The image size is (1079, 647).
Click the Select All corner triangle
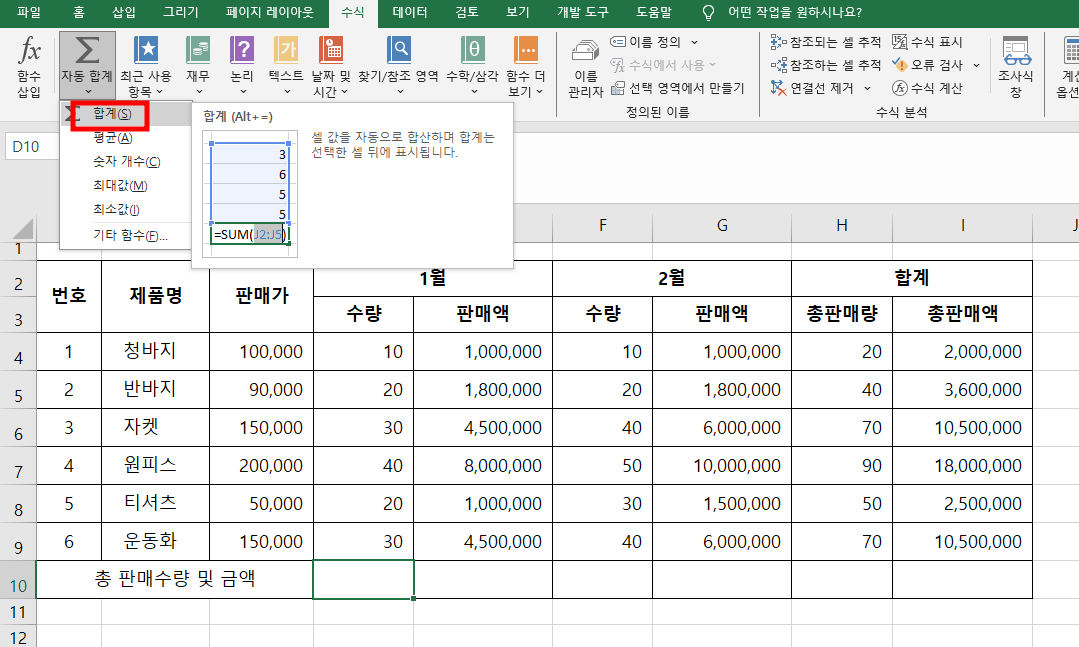[23, 228]
